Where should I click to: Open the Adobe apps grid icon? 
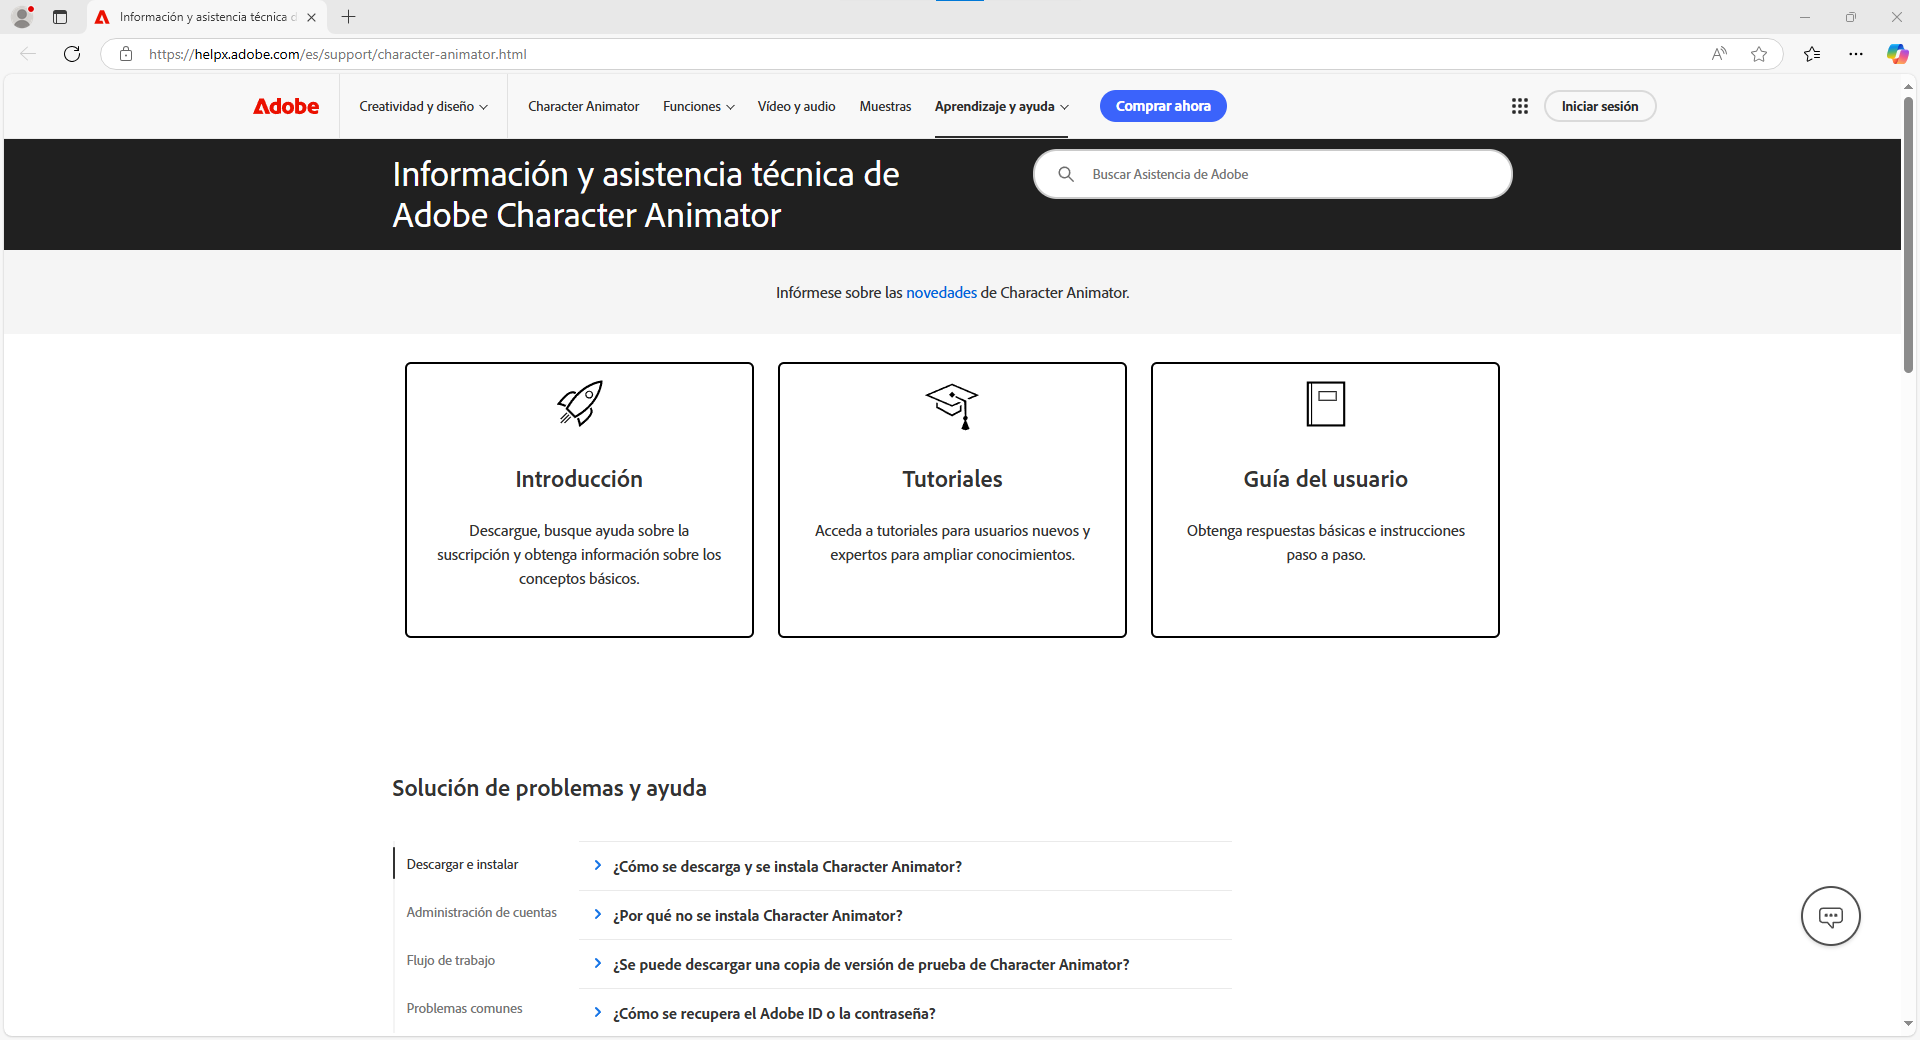1520,106
